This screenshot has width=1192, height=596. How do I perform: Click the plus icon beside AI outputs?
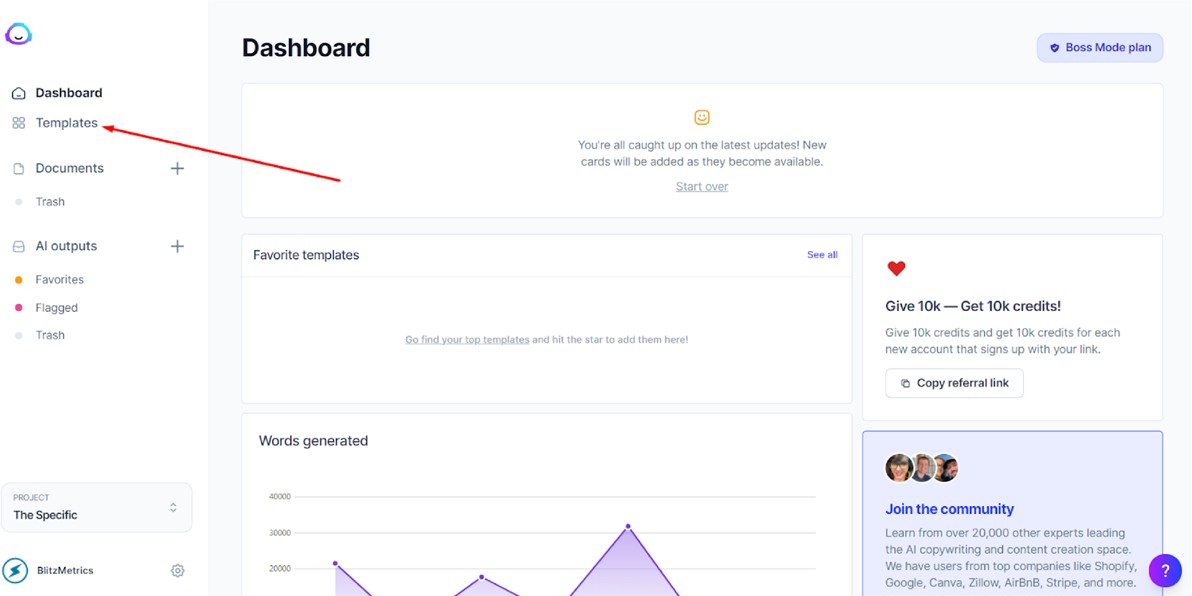click(x=177, y=246)
